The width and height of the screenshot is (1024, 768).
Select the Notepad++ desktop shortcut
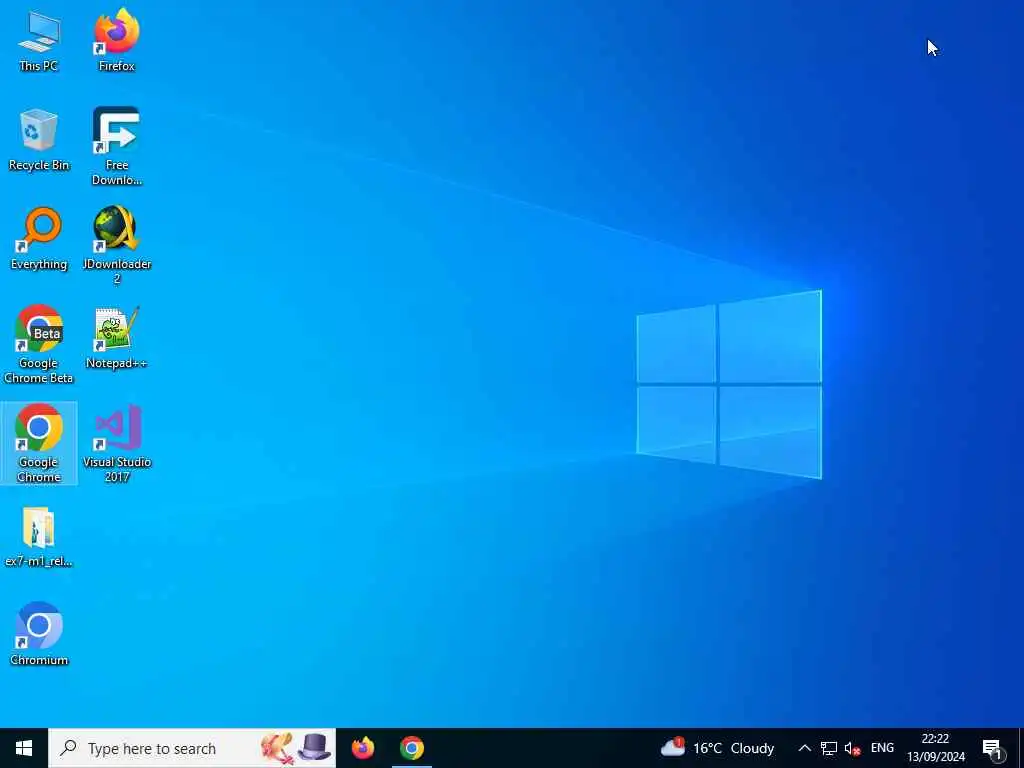coord(117,338)
